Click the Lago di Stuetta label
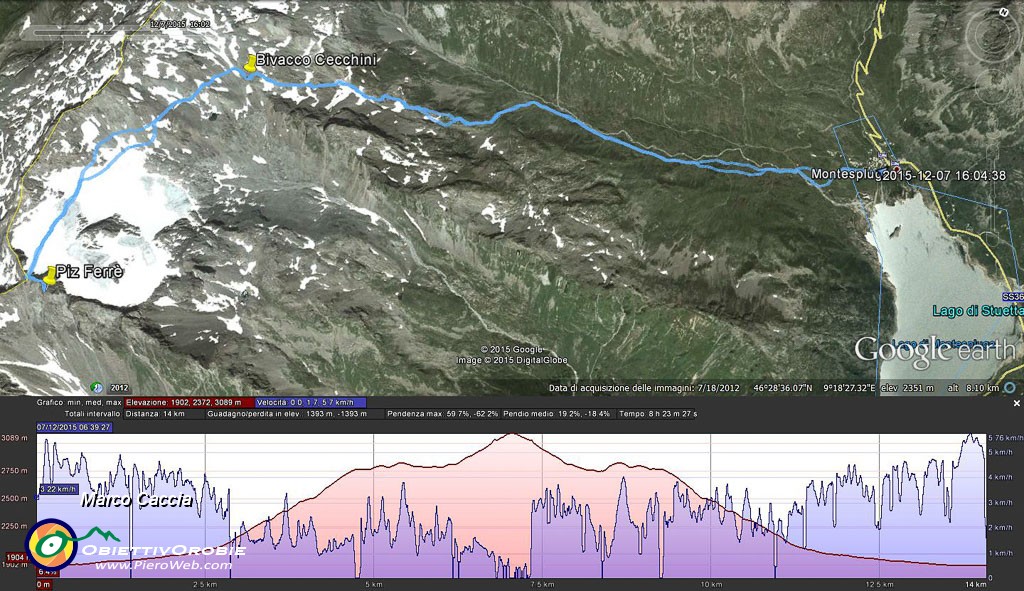This screenshot has width=1024, height=591. (977, 311)
